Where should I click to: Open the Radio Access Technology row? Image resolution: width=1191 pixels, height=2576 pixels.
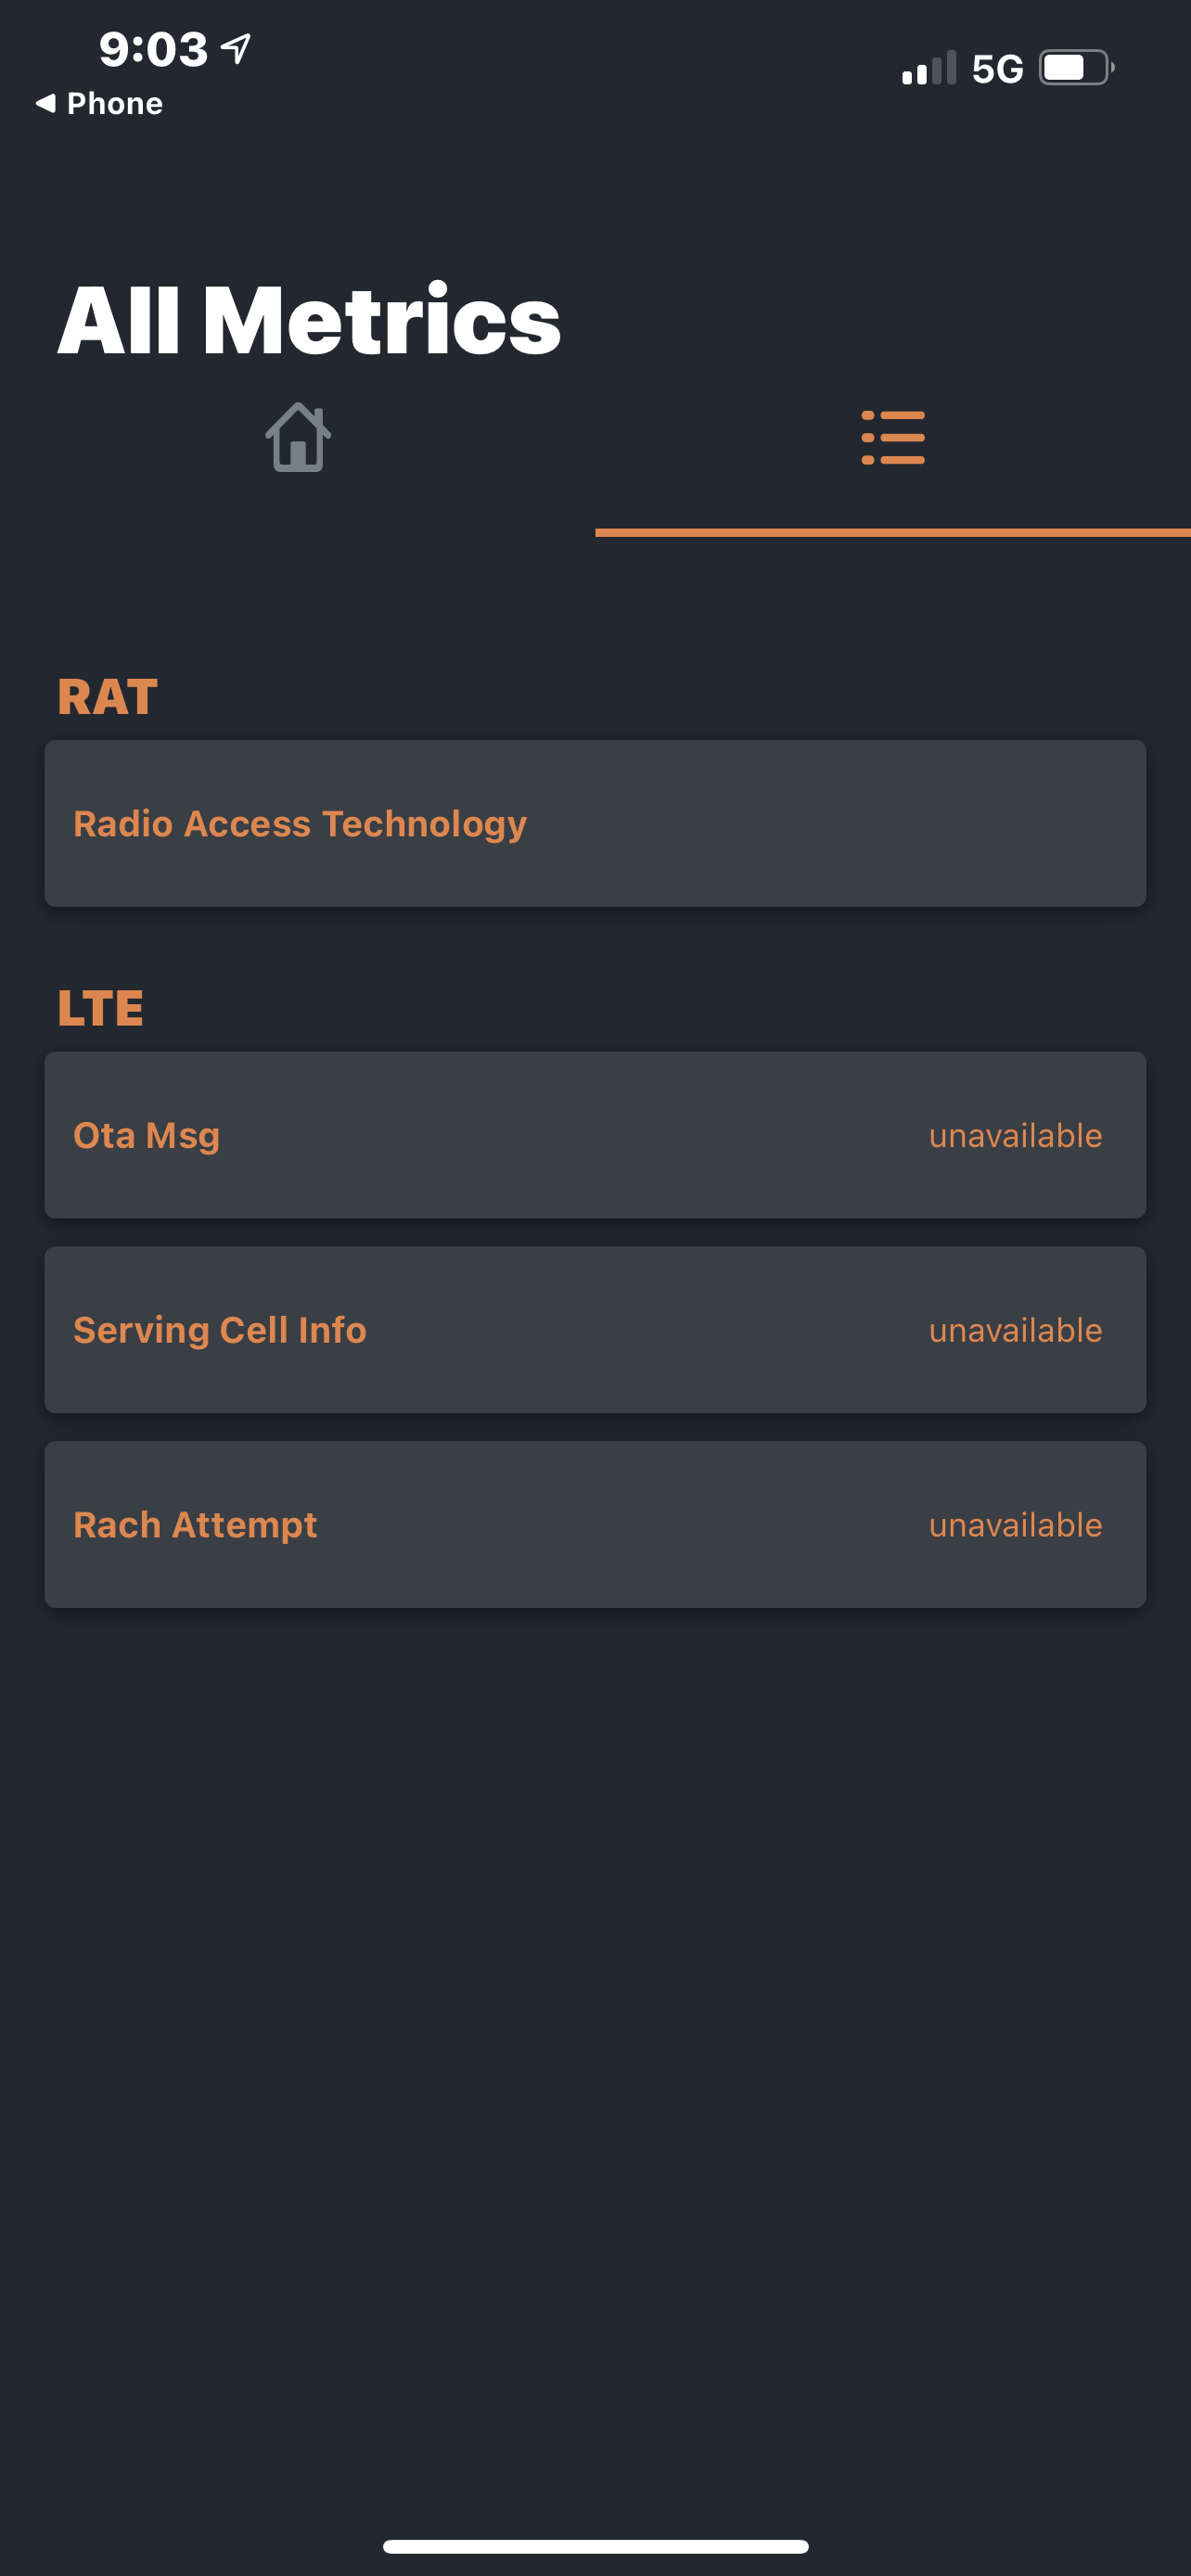[595, 823]
